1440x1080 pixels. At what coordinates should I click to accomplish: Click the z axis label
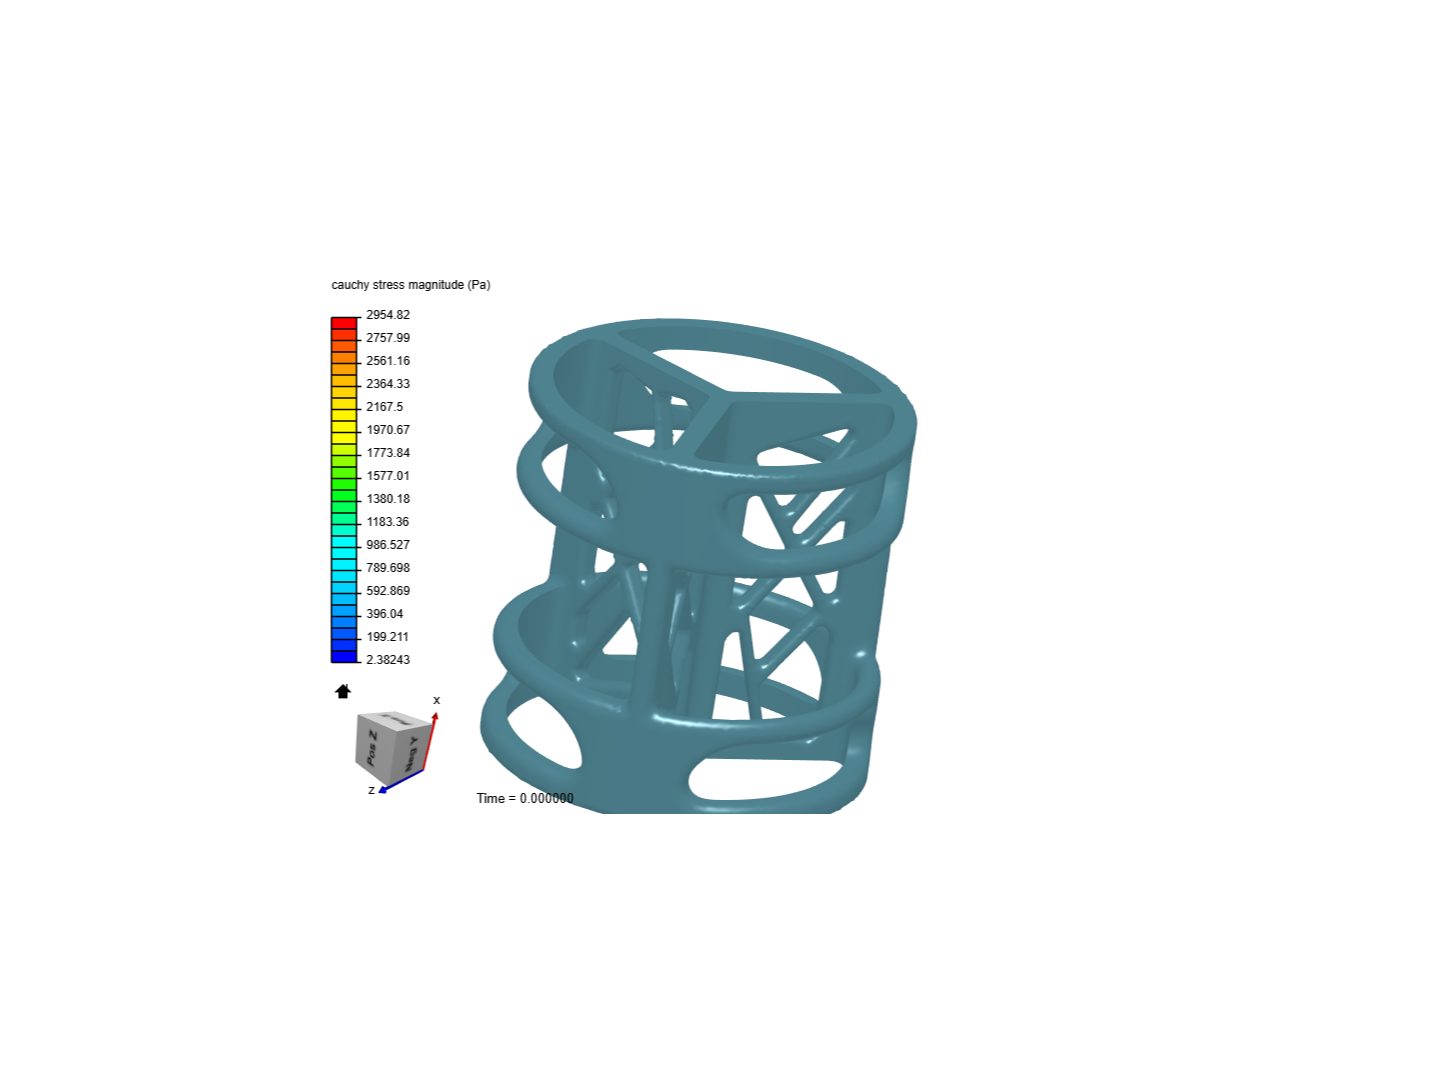coord(371,790)
